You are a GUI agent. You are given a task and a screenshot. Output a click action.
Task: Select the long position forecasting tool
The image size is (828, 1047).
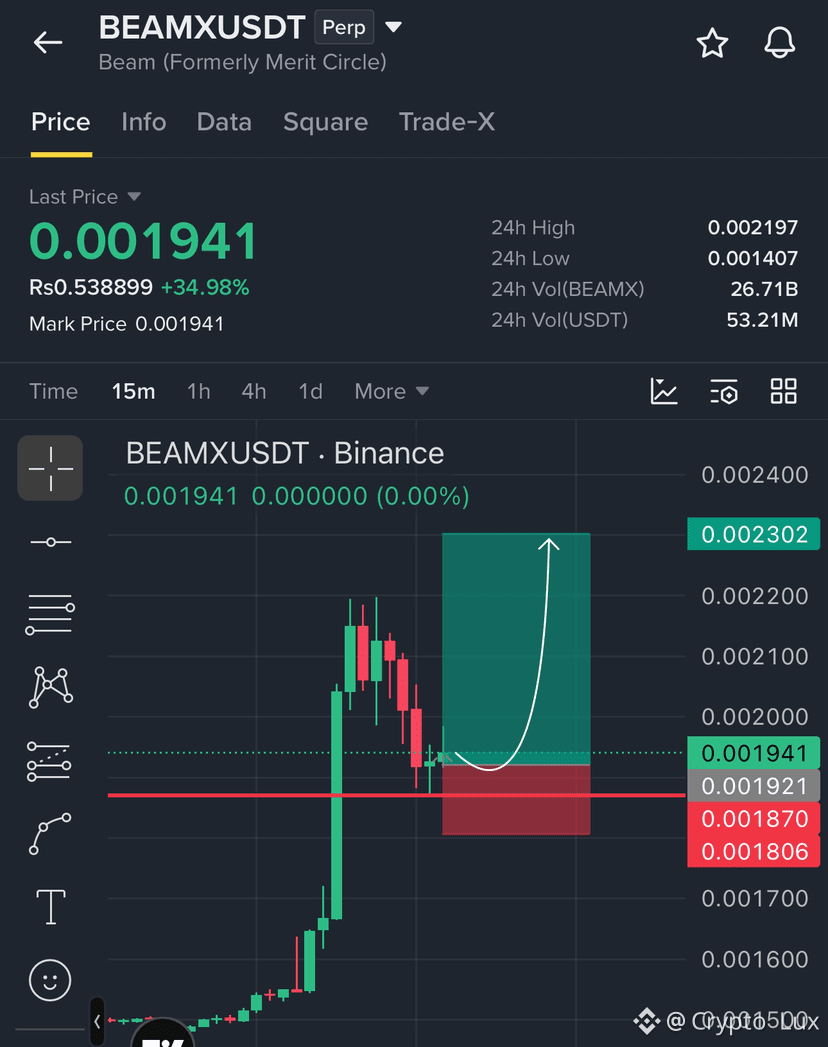pos(49,761)
